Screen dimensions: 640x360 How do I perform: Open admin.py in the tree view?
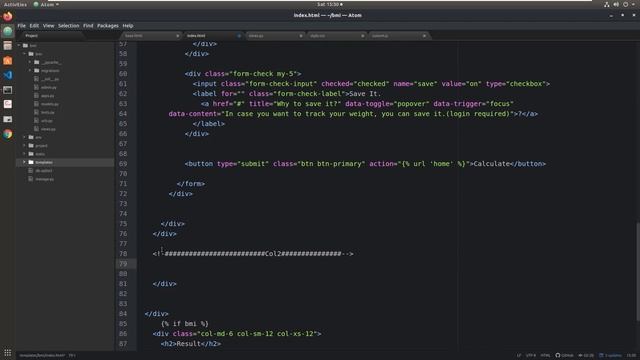pyautogui.click(x=49, y=87)
